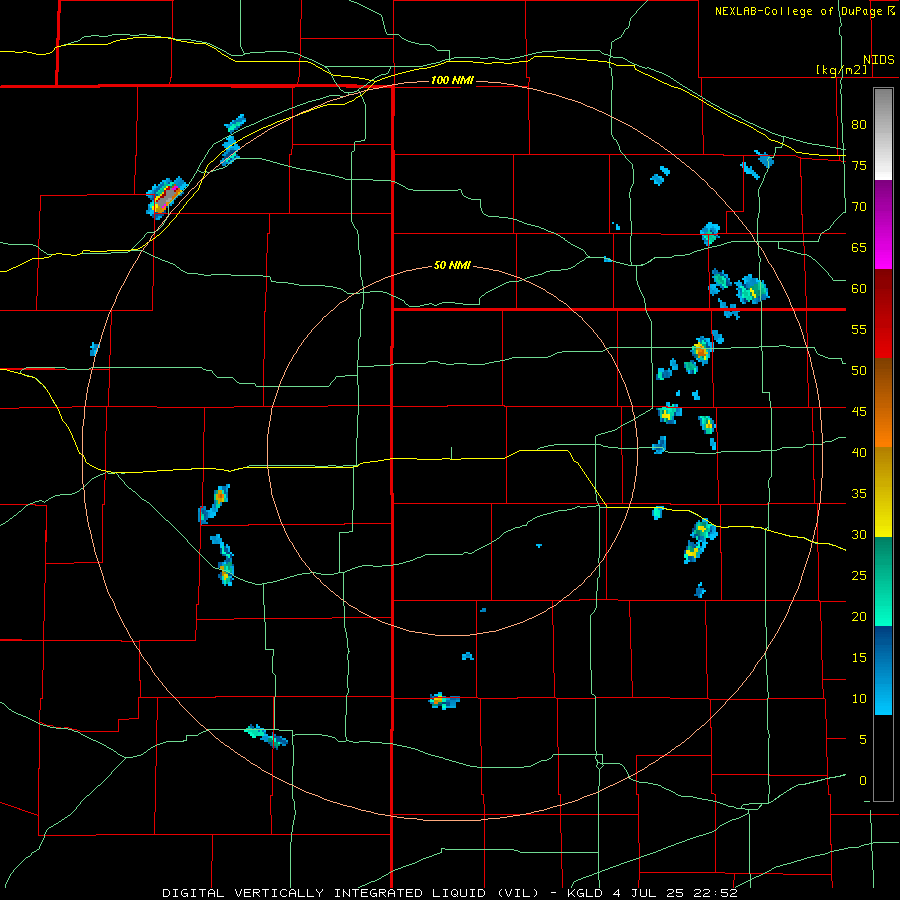Click the 55 value on the color scale

pos(859,329)
